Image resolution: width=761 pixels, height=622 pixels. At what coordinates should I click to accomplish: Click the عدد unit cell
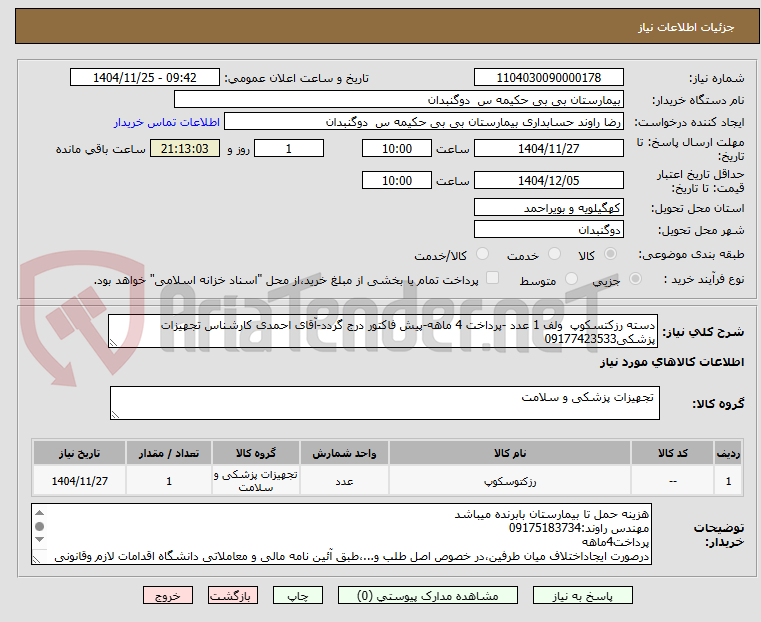(344, 481)
